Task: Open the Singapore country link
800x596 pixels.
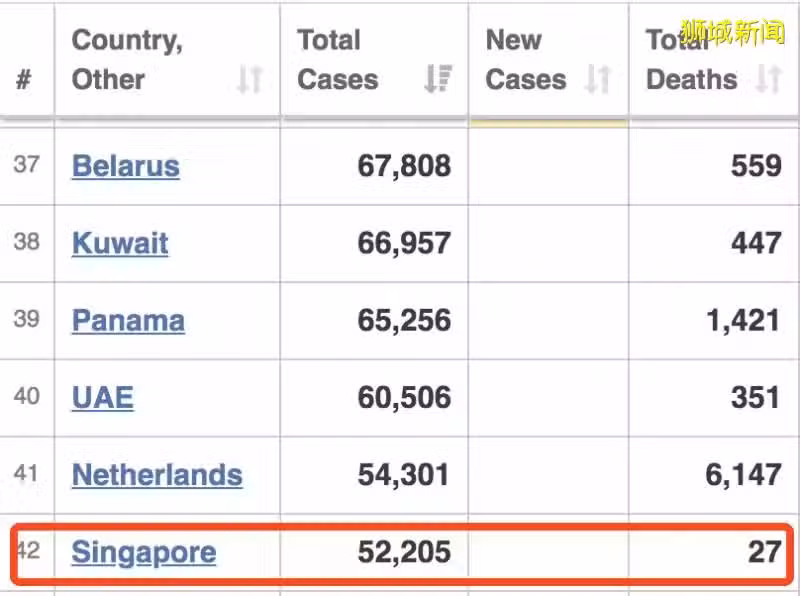Action: 144,553
